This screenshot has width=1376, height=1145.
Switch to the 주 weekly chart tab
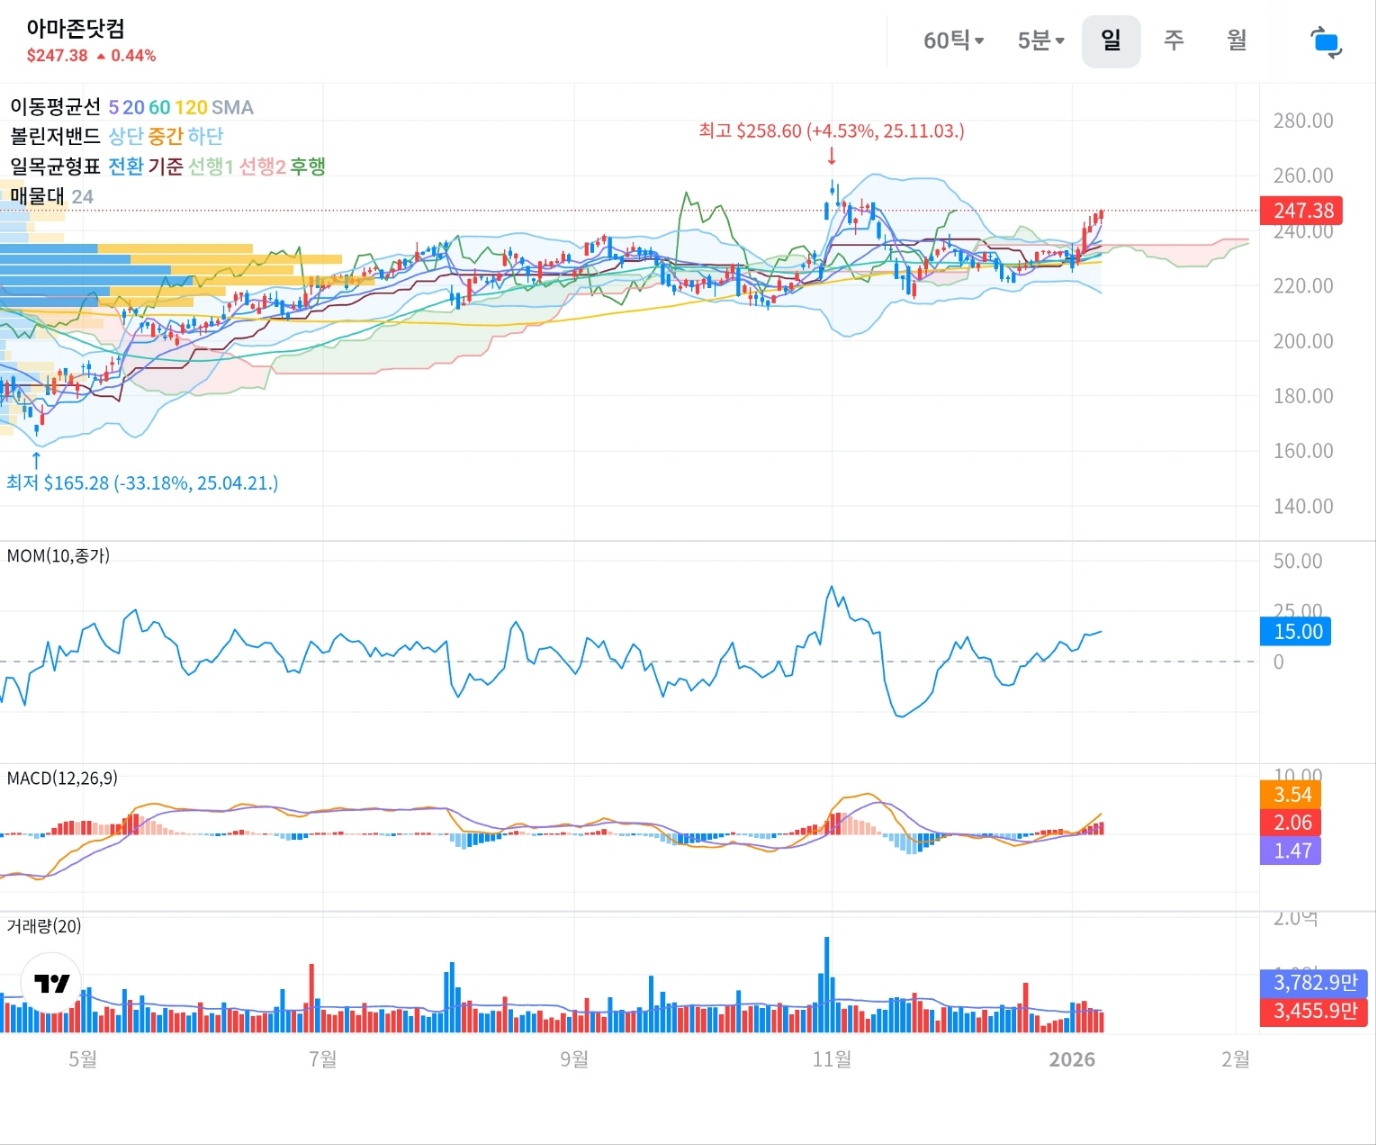point(1174,41)
